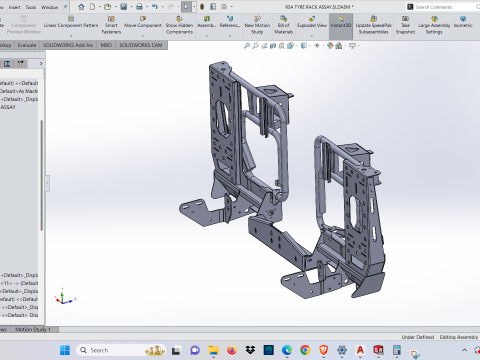
Task: Open Display Style cube icon
Action: pos(304,46)
